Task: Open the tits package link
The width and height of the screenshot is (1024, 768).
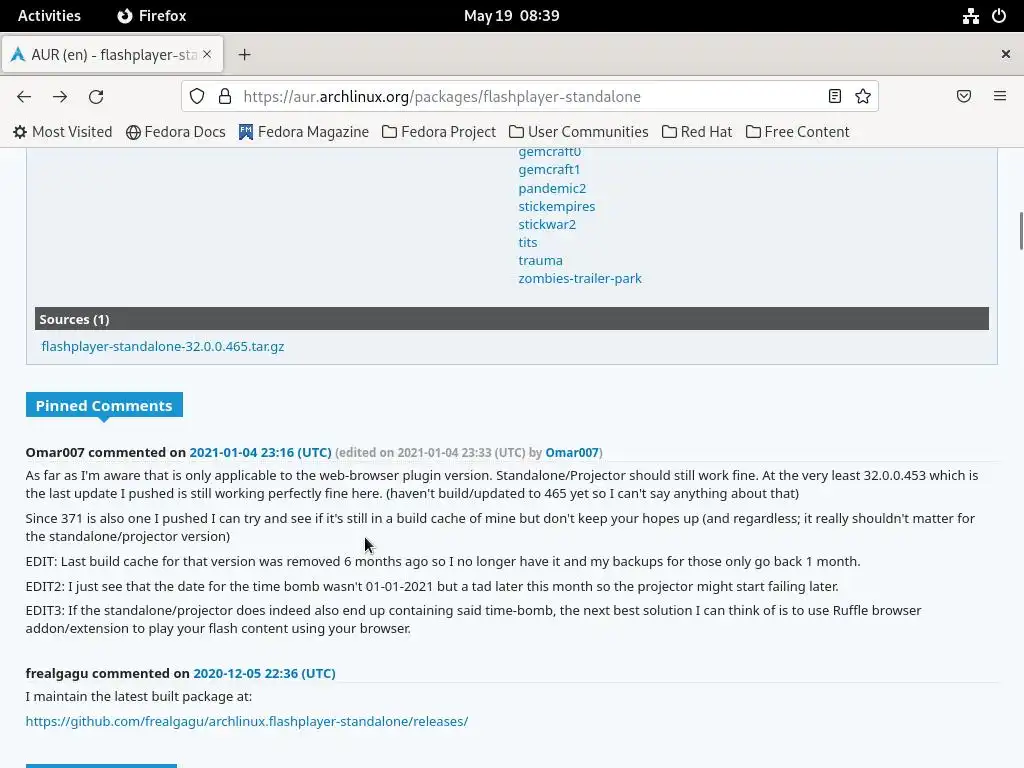Action: click(528, 242)
